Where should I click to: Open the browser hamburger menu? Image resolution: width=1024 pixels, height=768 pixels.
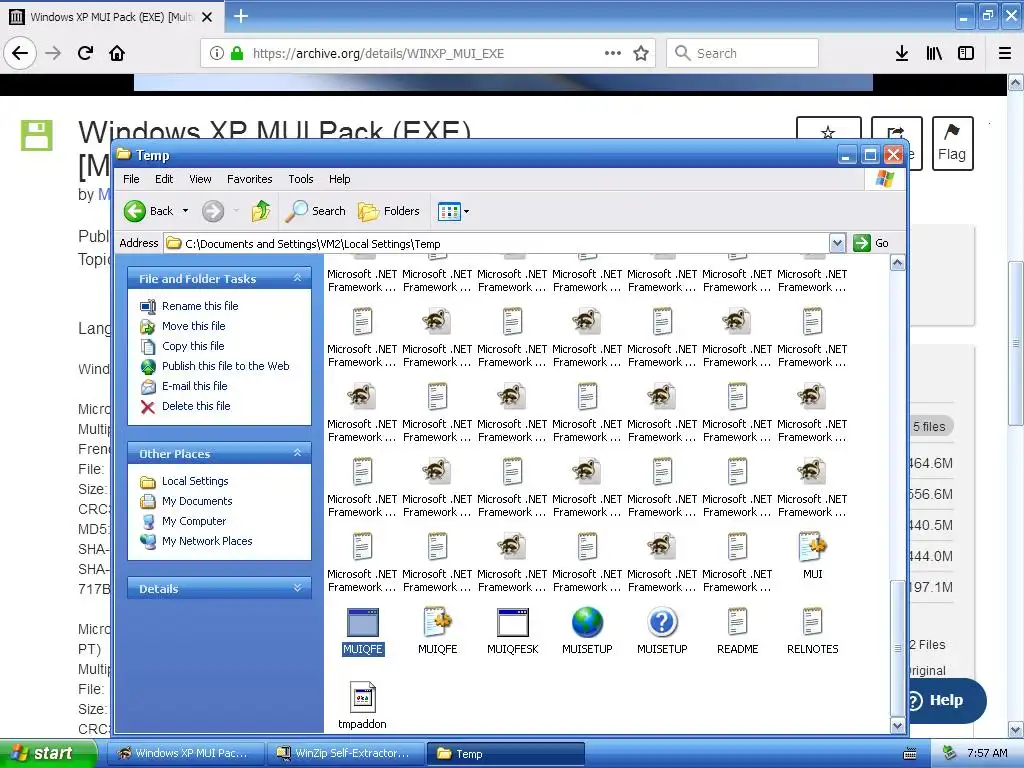tap(1005, 53)
